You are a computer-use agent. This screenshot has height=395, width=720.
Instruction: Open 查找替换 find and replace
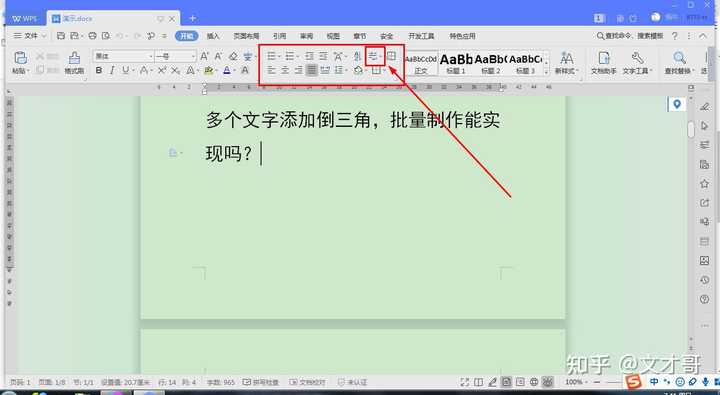pos(679,63)
